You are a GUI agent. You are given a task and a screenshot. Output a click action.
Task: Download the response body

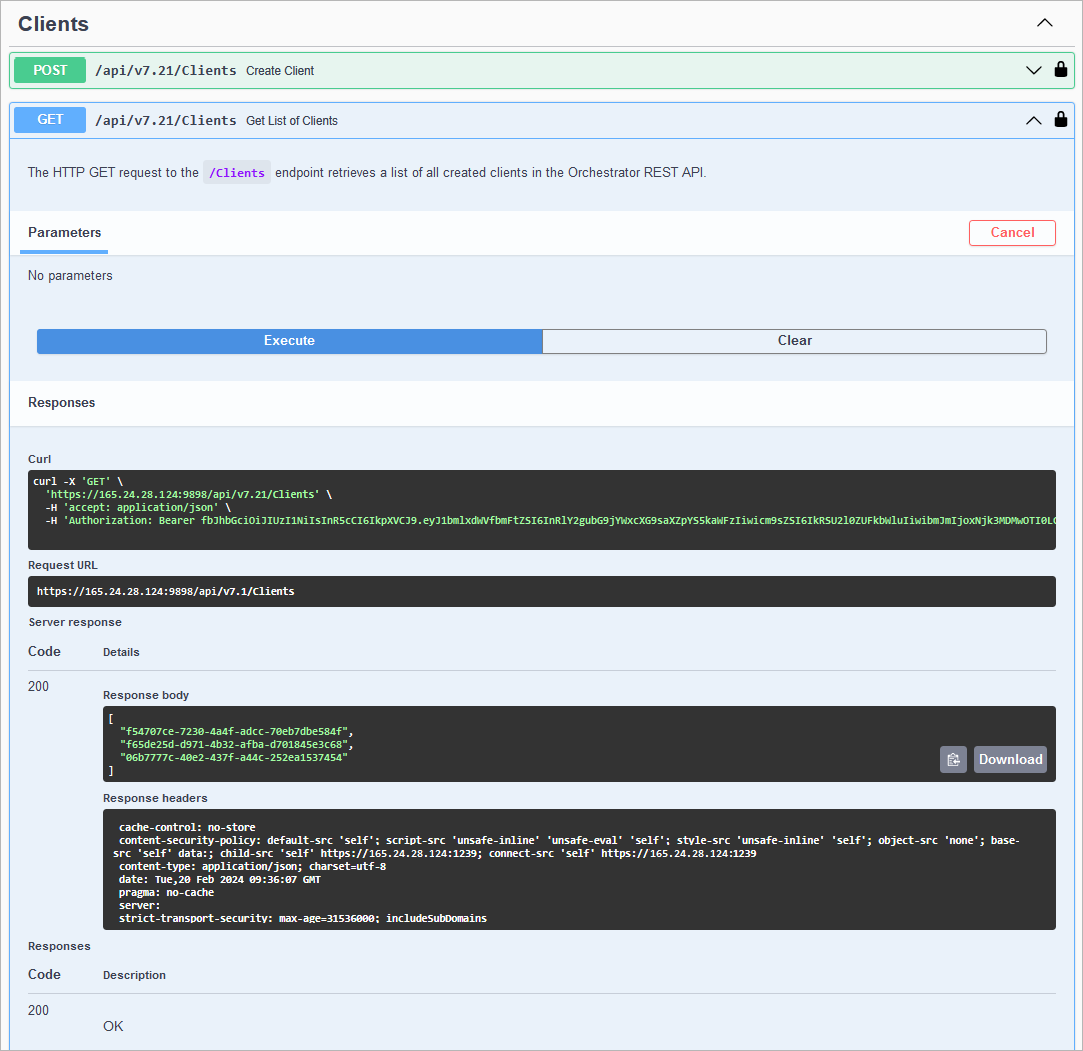1010,759
